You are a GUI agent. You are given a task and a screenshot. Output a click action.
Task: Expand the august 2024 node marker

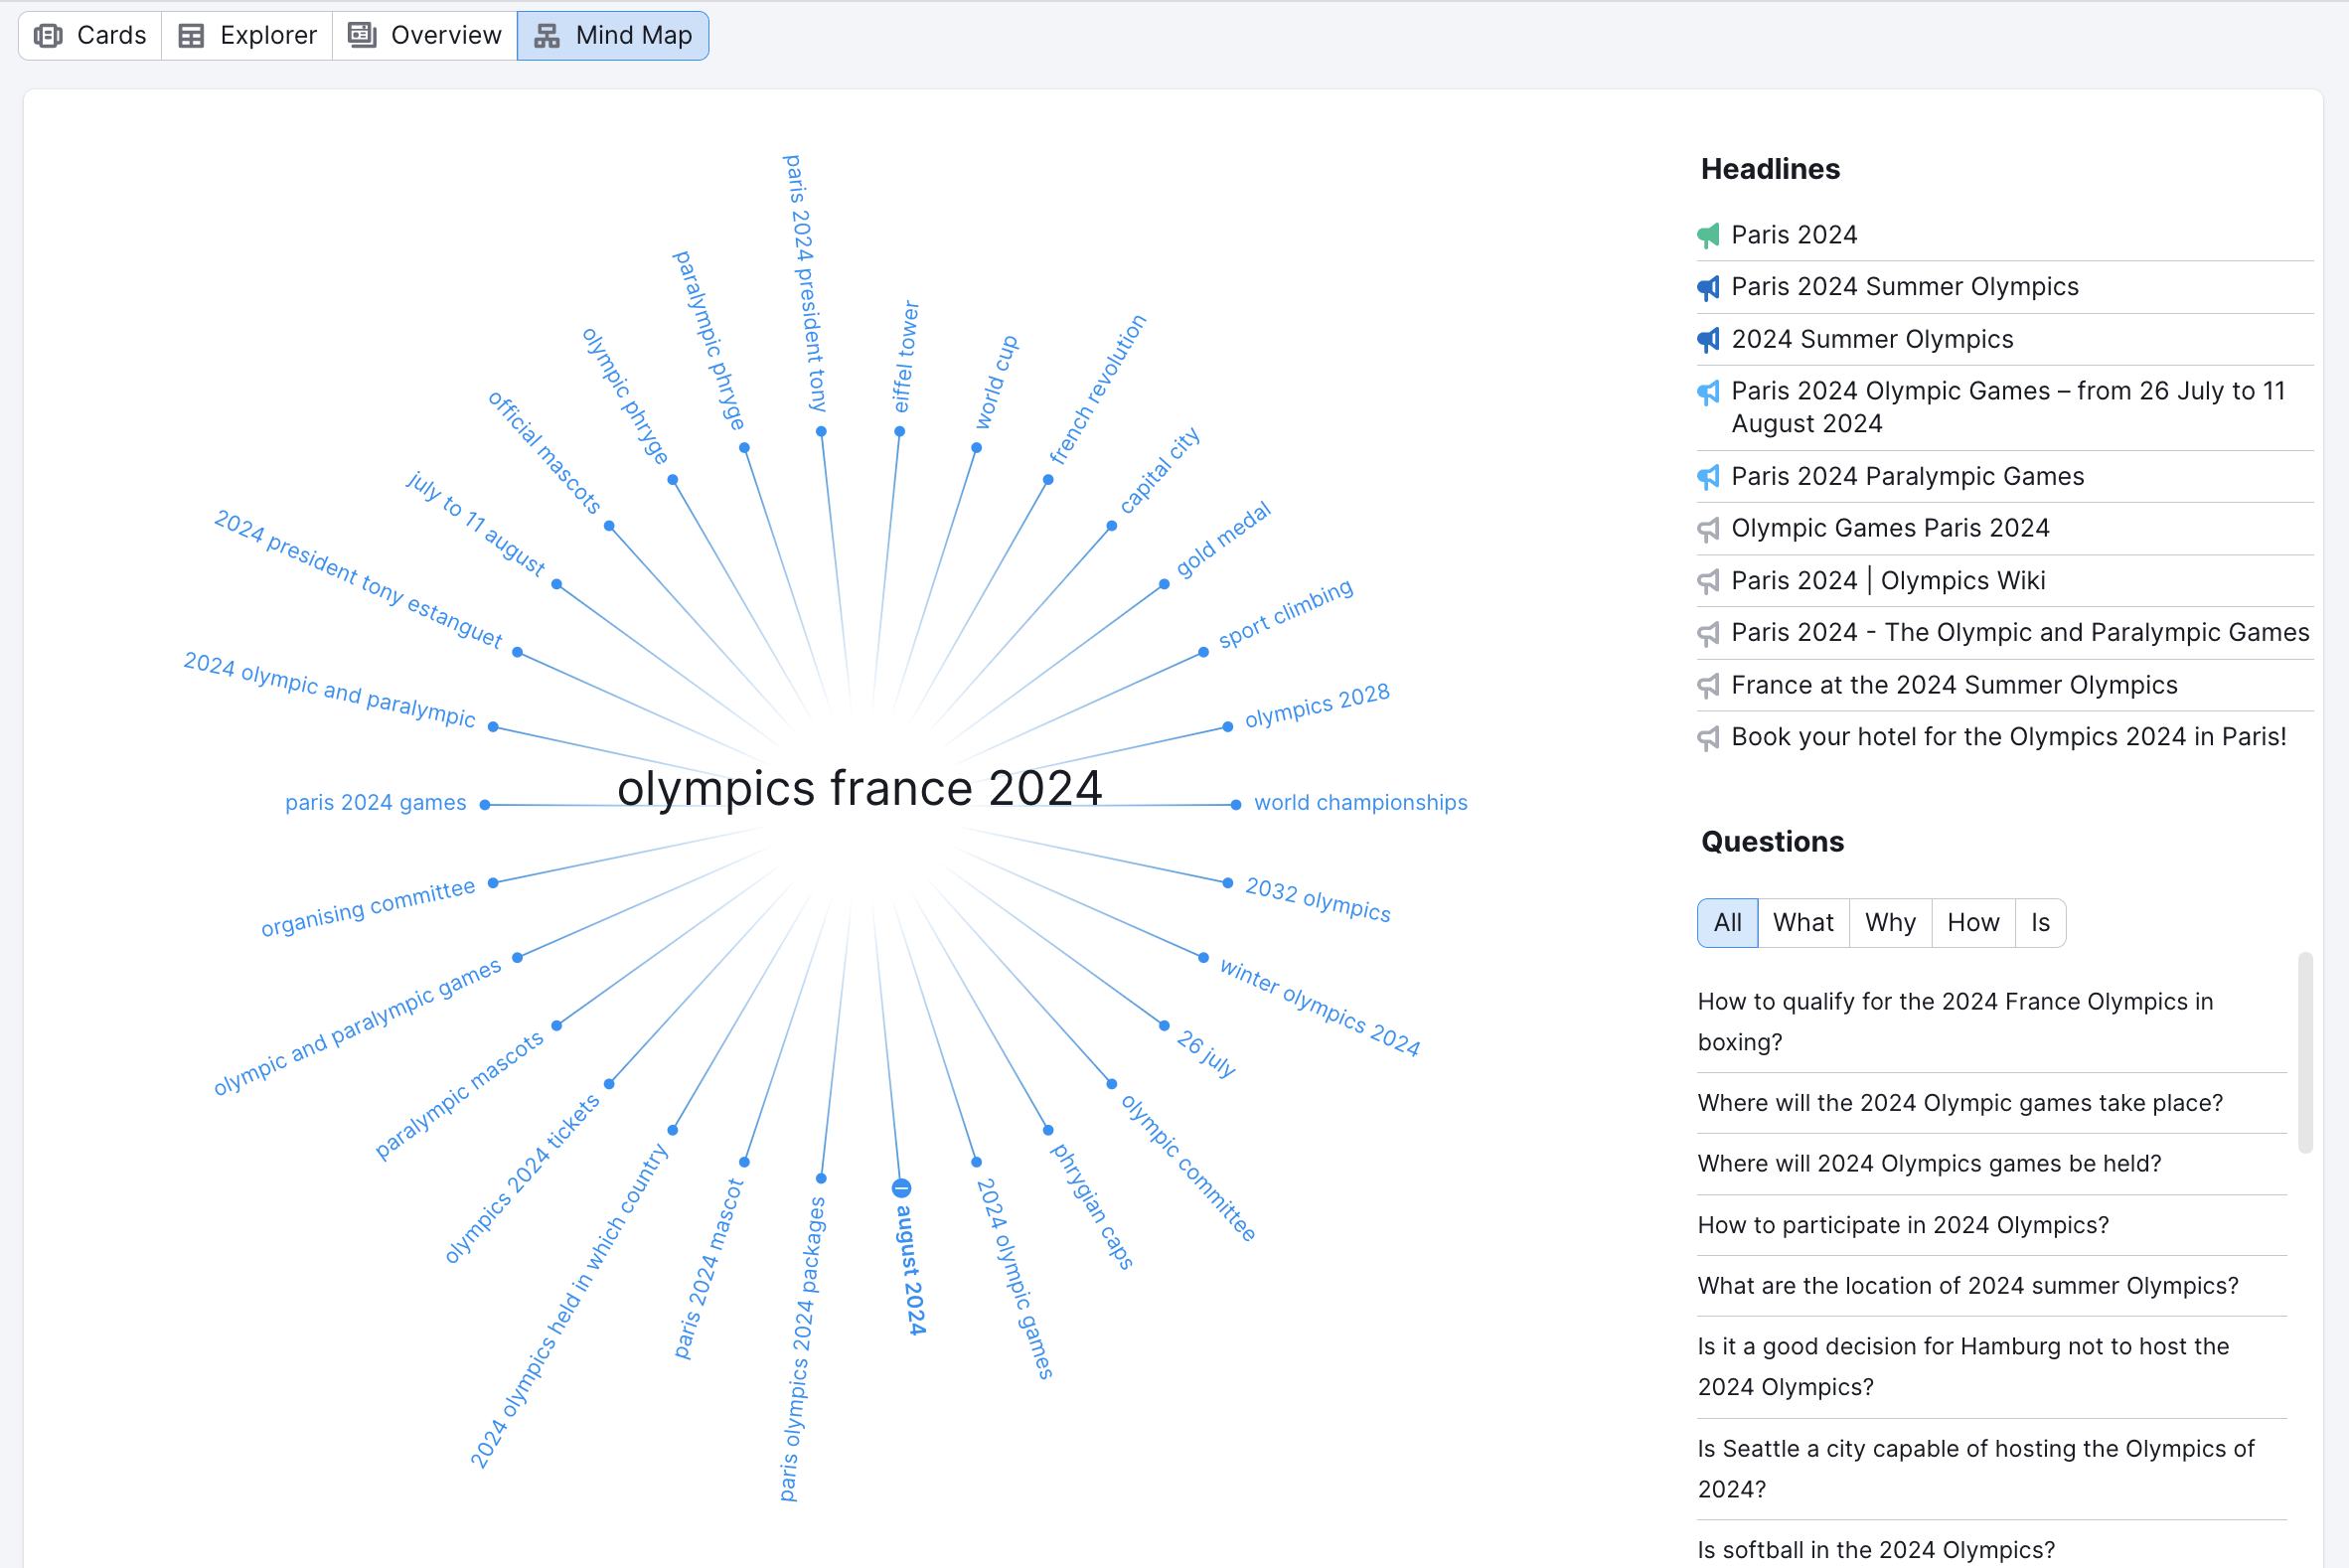901,1187
